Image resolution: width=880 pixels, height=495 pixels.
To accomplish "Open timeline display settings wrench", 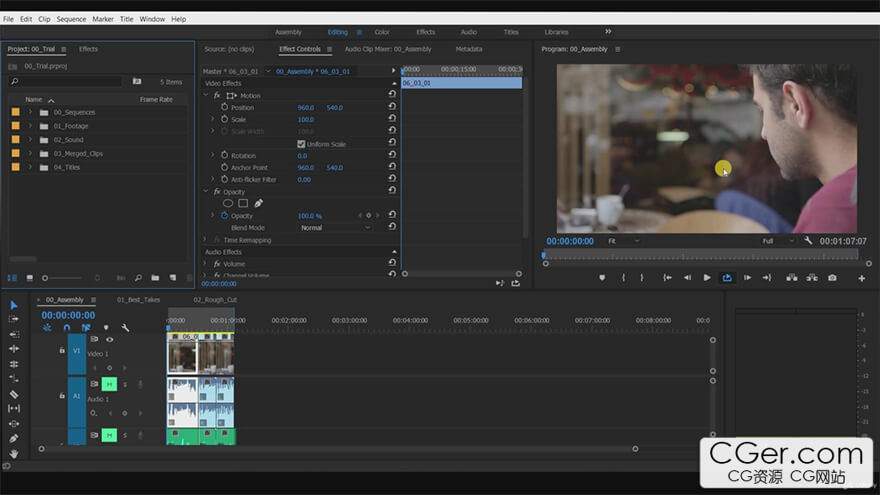I will point(125,328).
